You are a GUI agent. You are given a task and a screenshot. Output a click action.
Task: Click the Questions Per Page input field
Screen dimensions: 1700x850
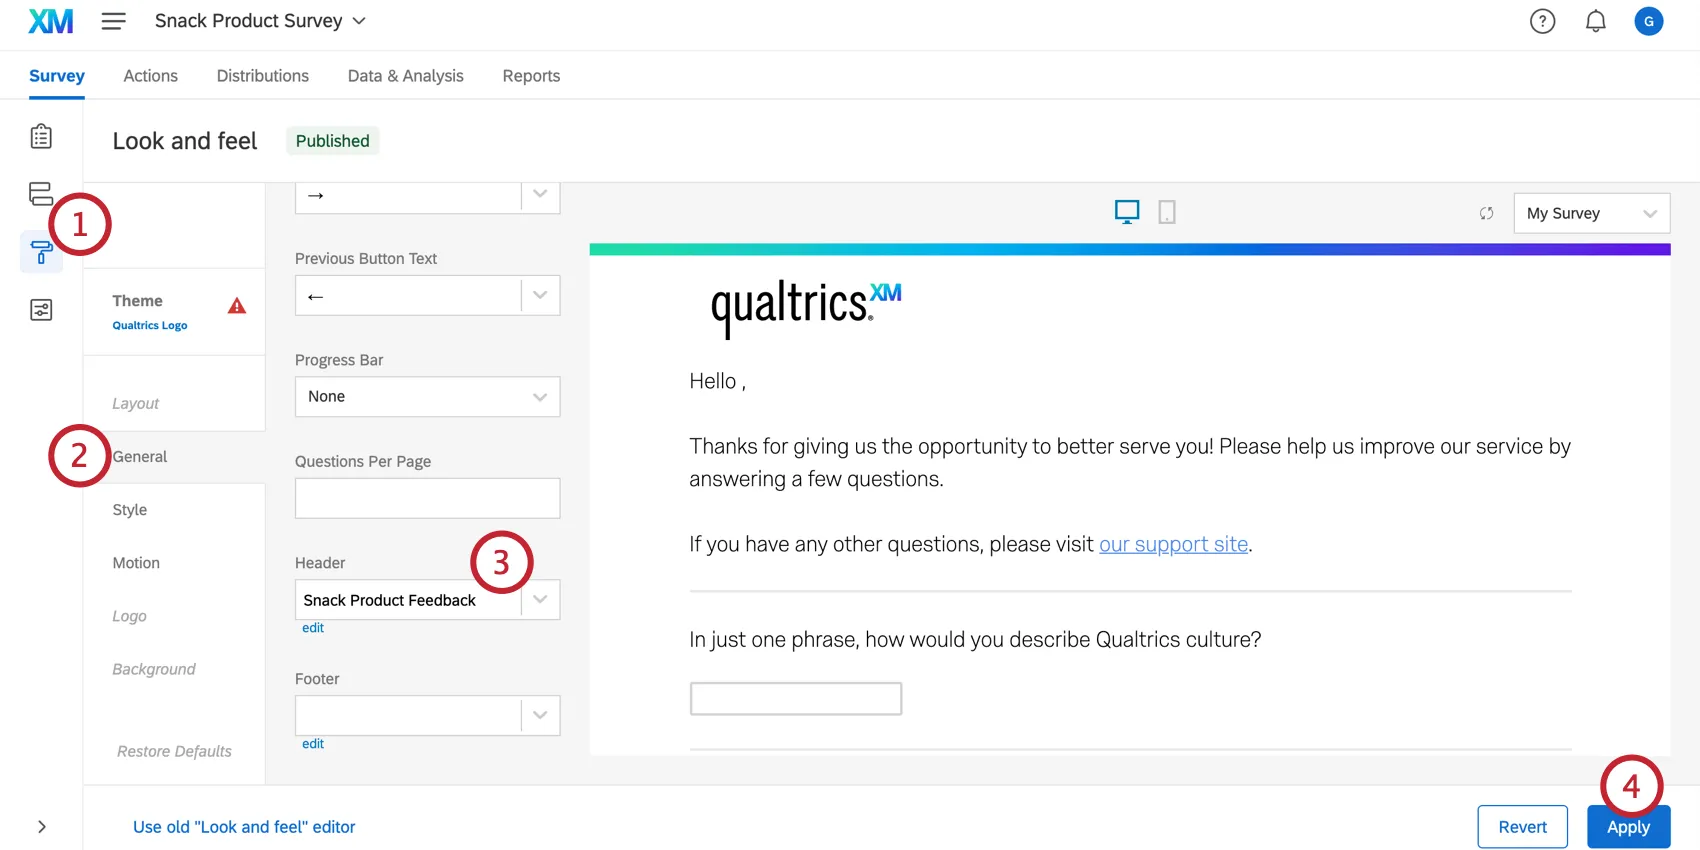point(427,497)
